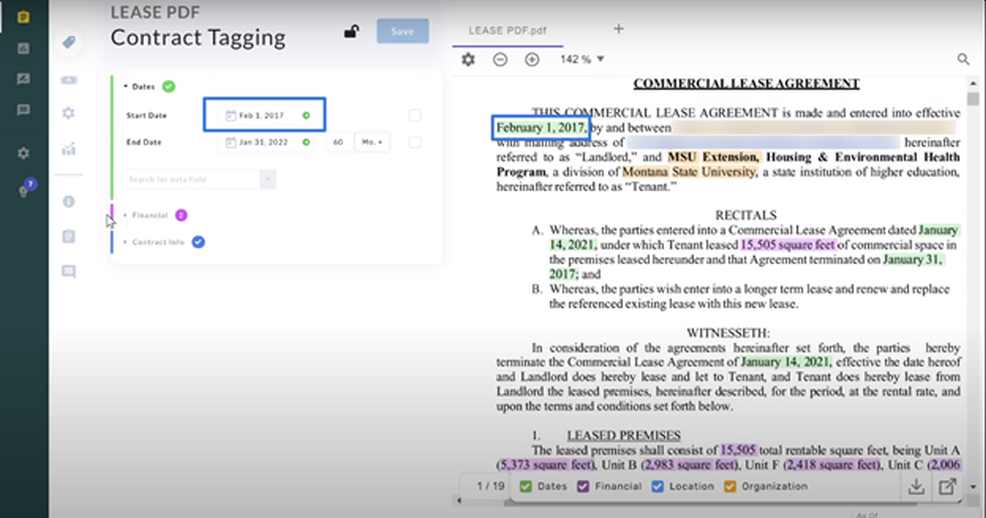Open the Mo. duration unit dropdown

[373, 142]
